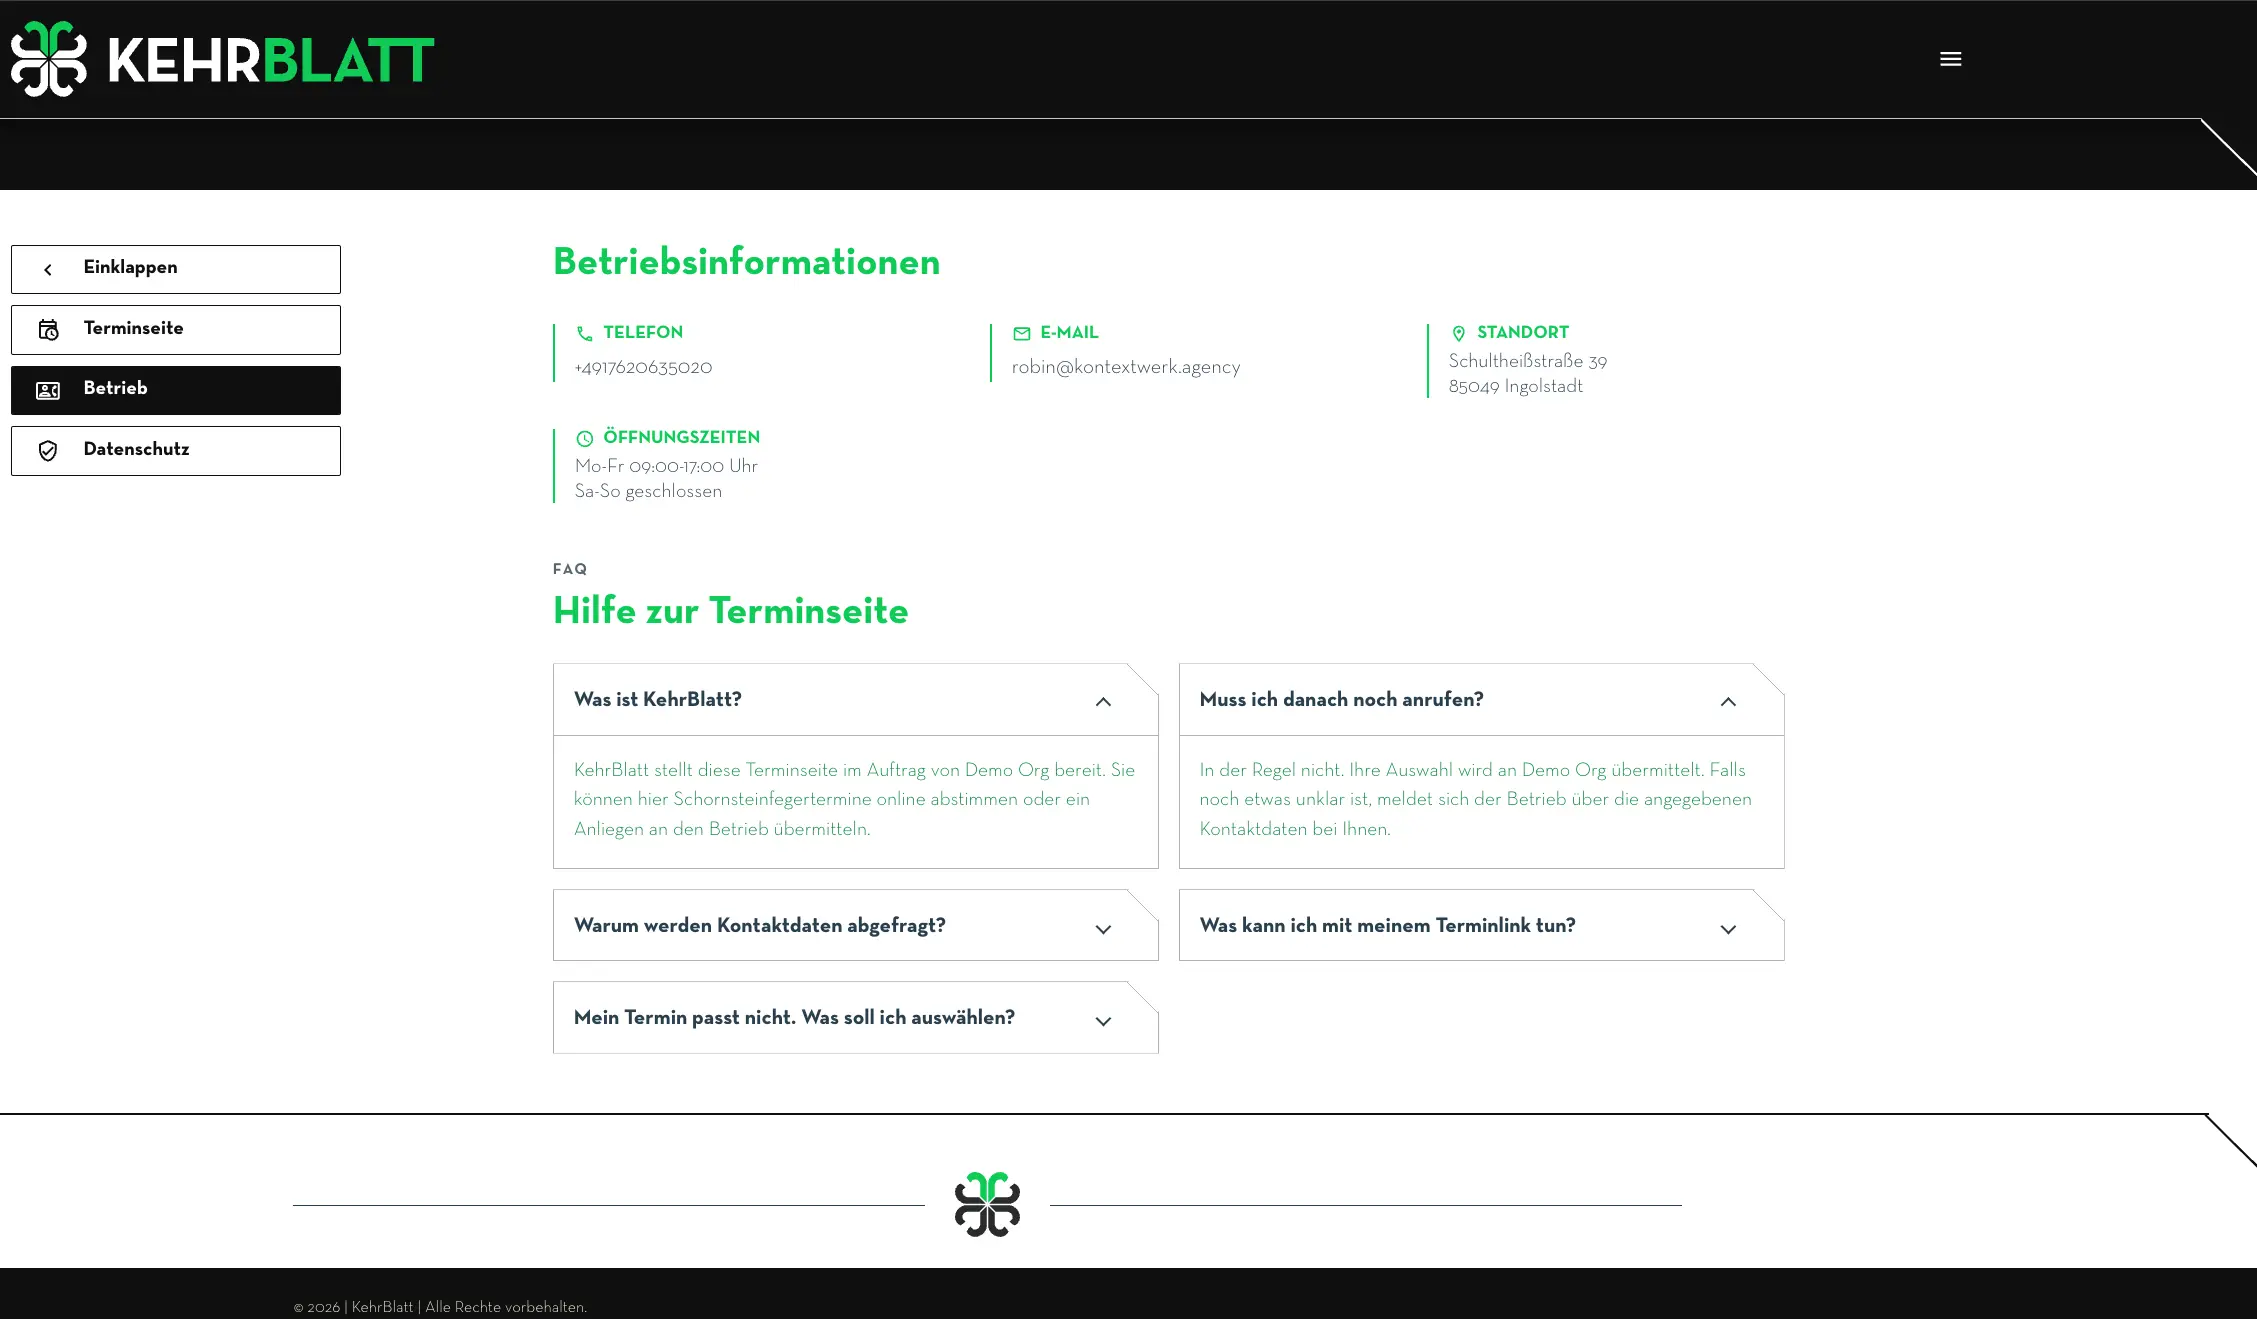Viewport: 2257px width, 1319px height.
Task: Click the clock icon beside ÖFFNUNGSZEITEN
Action: (x=585, y=438)
